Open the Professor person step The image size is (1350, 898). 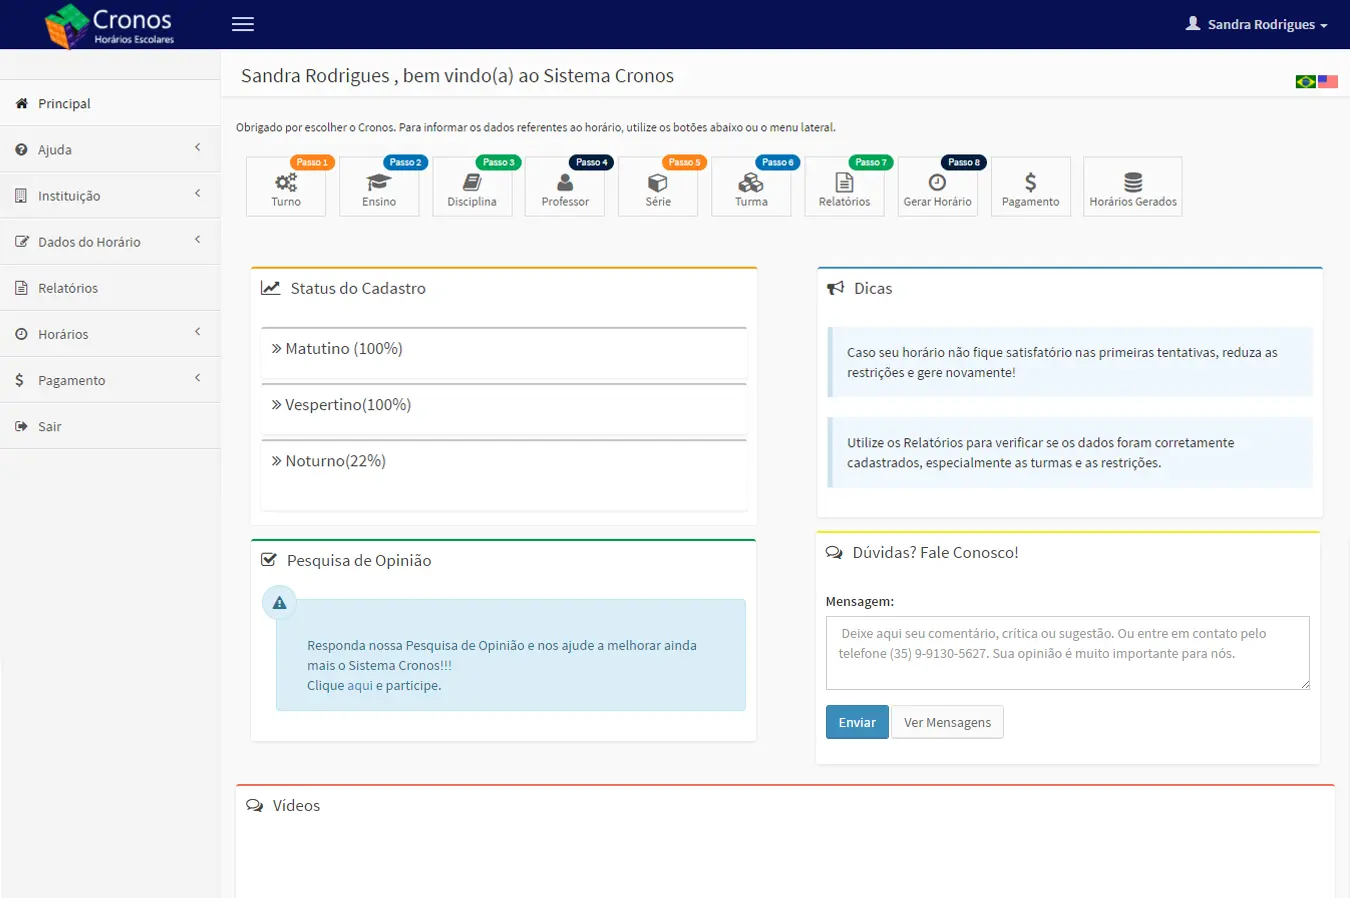[x=565, y=186]
